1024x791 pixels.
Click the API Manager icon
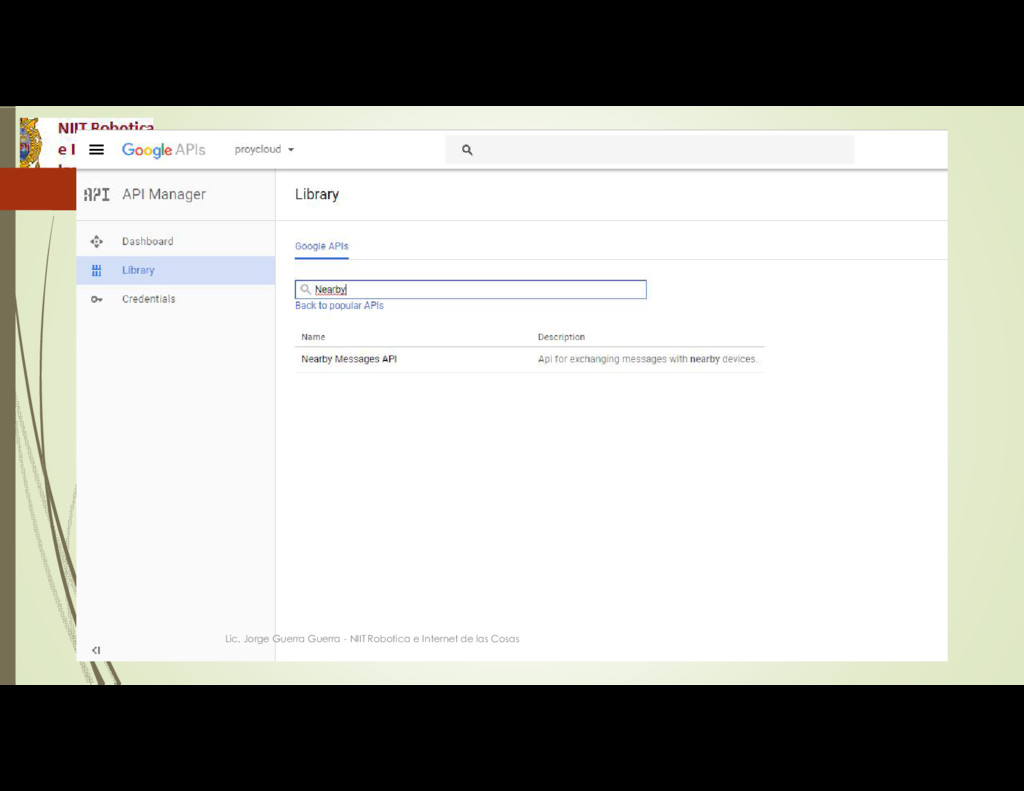[x=97, y=194]
